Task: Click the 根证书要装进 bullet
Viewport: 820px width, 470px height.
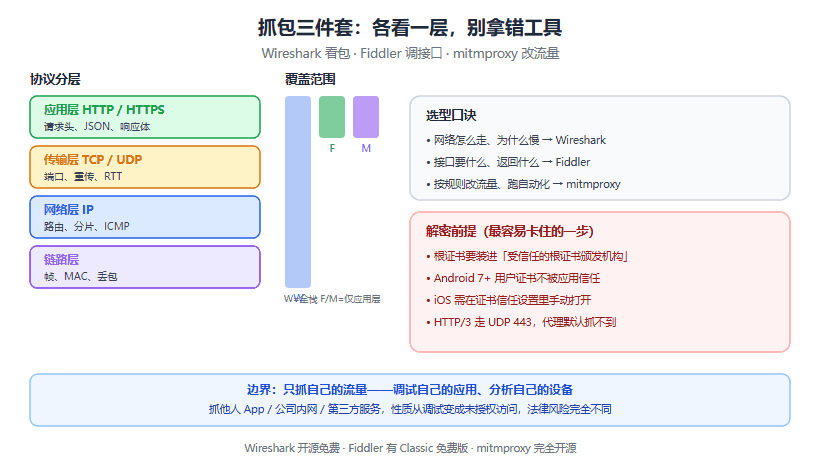Action: click(x=527, y=256)
